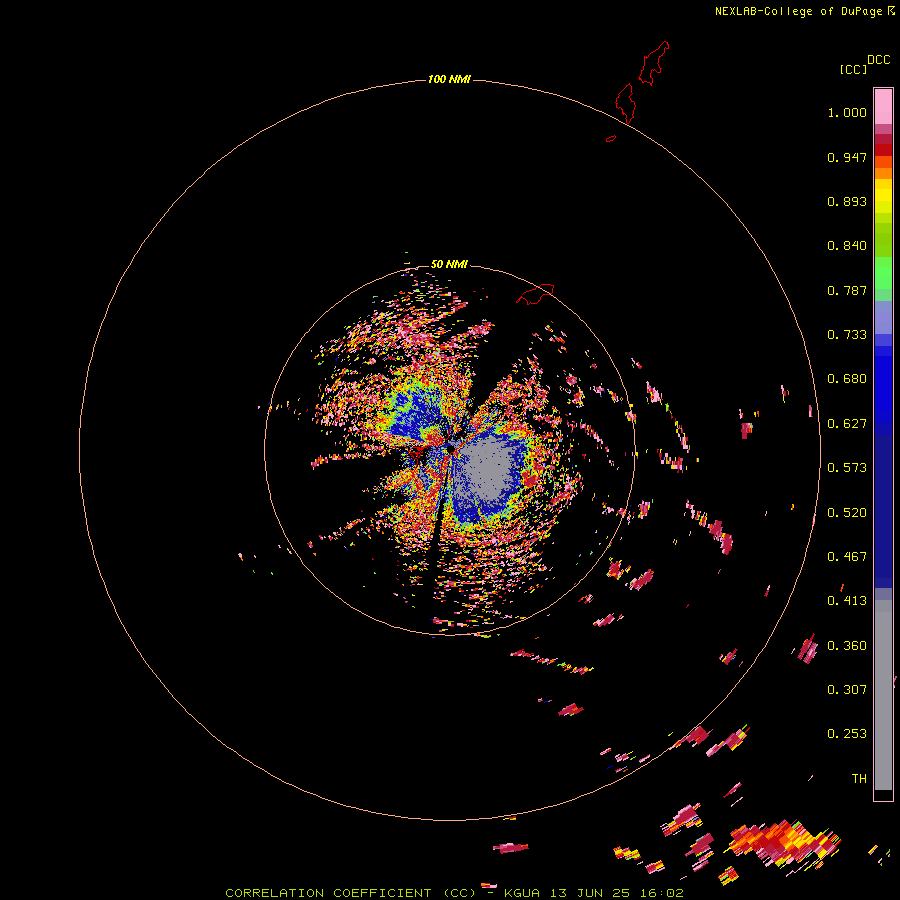Click the KGUA station identifier
Viewport: 900px width, 900px height.
522,893
